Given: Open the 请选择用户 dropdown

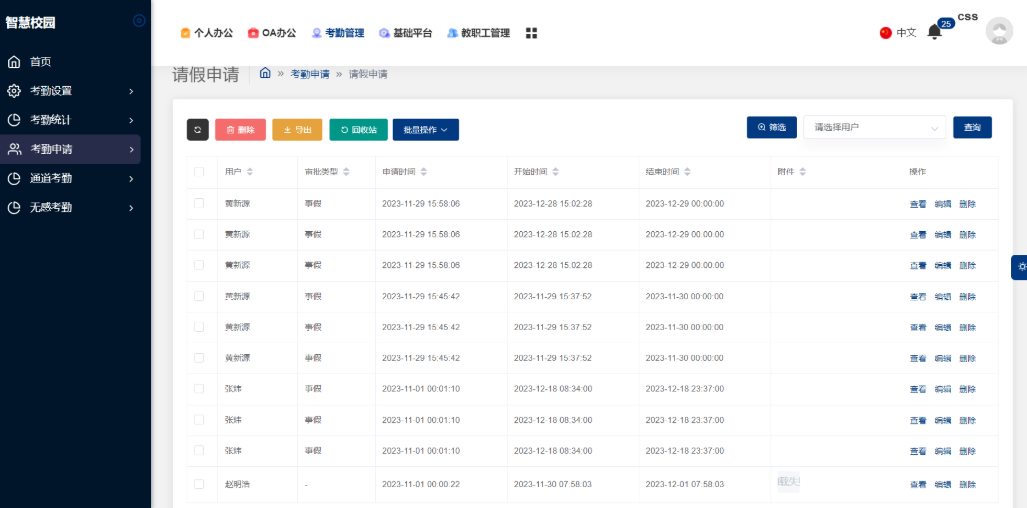Looking at the screenshot, I should click(874, 128).
